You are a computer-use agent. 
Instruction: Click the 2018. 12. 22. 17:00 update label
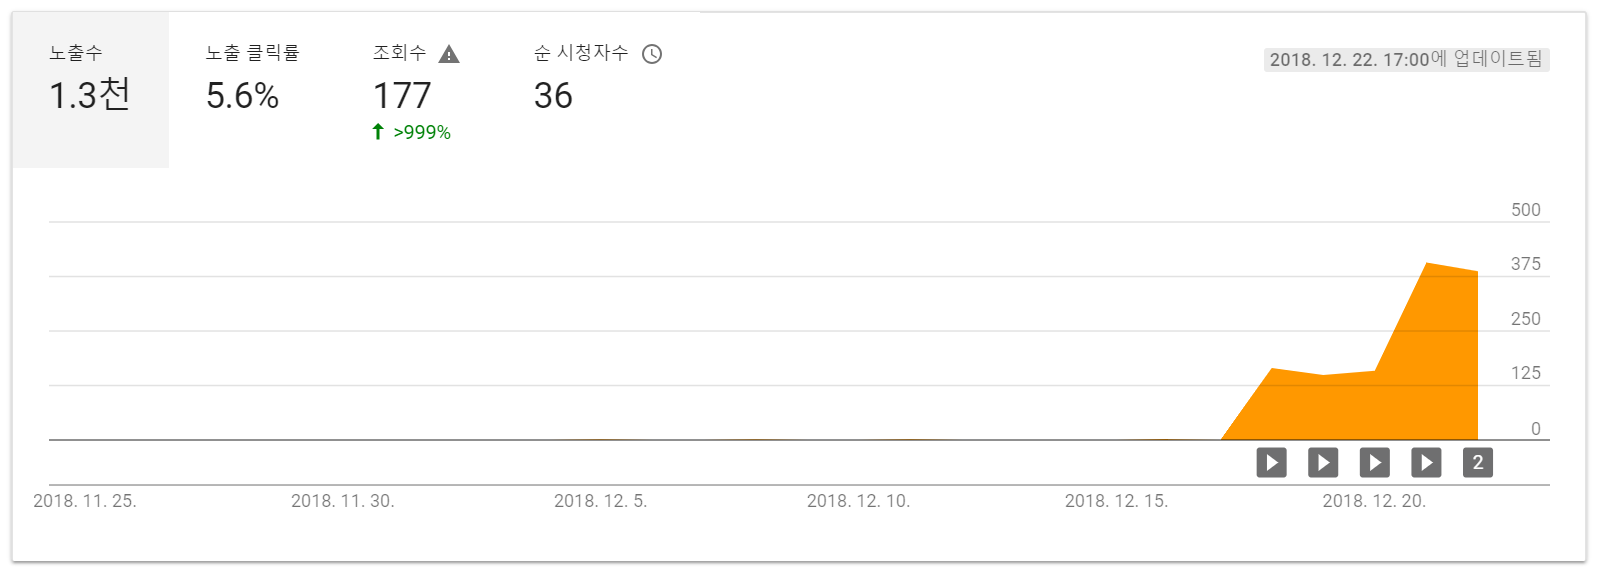(1406, 60)
